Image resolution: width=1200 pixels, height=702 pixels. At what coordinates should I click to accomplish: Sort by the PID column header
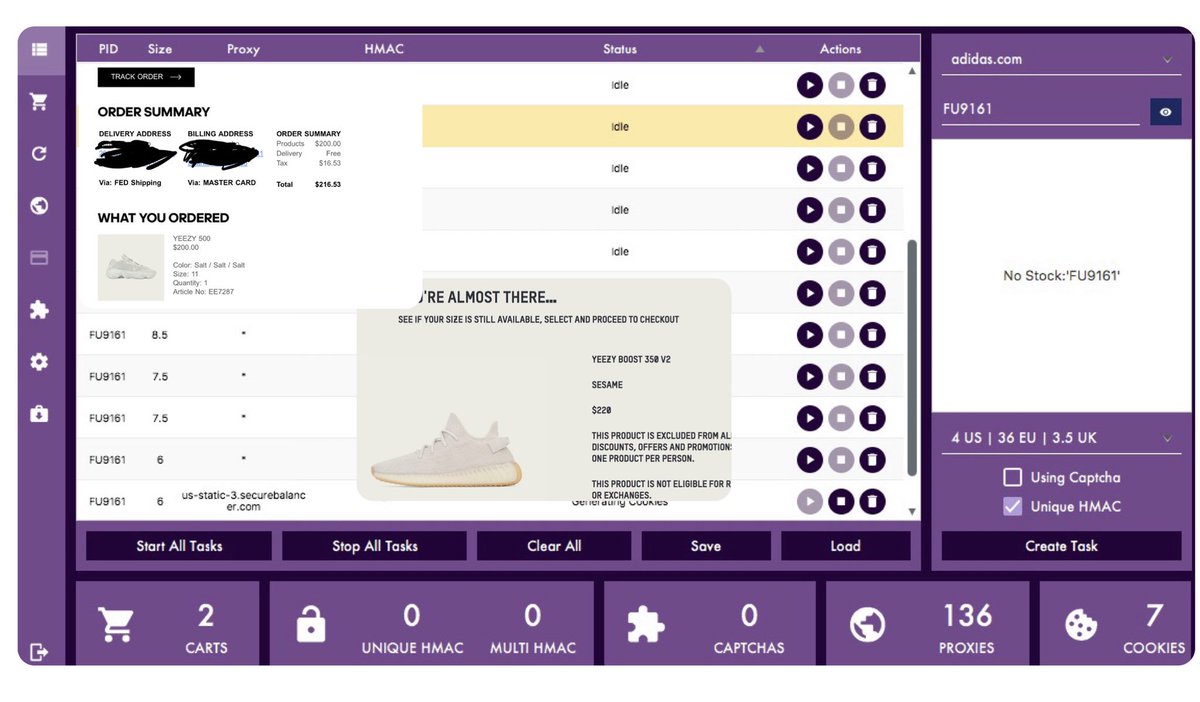click(108, 49)
